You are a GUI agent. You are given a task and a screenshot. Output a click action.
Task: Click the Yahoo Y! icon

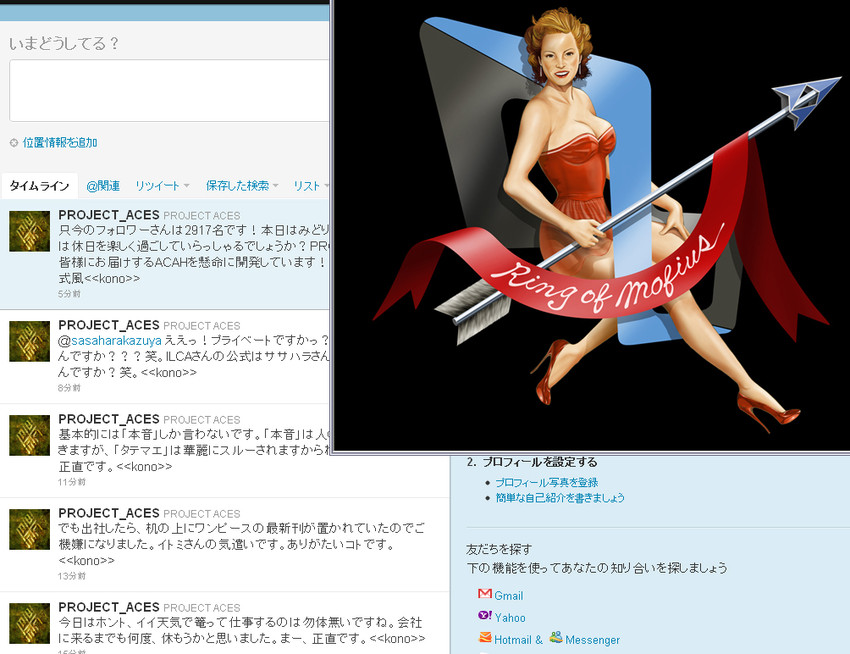click(x=485, y=616)
